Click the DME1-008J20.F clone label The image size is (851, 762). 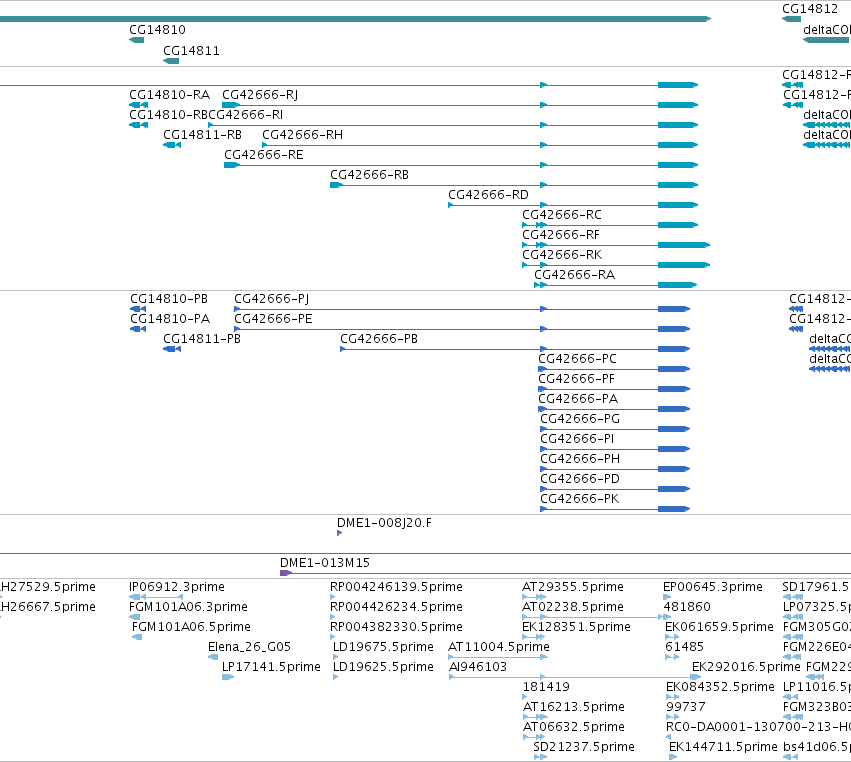[384, 524]
